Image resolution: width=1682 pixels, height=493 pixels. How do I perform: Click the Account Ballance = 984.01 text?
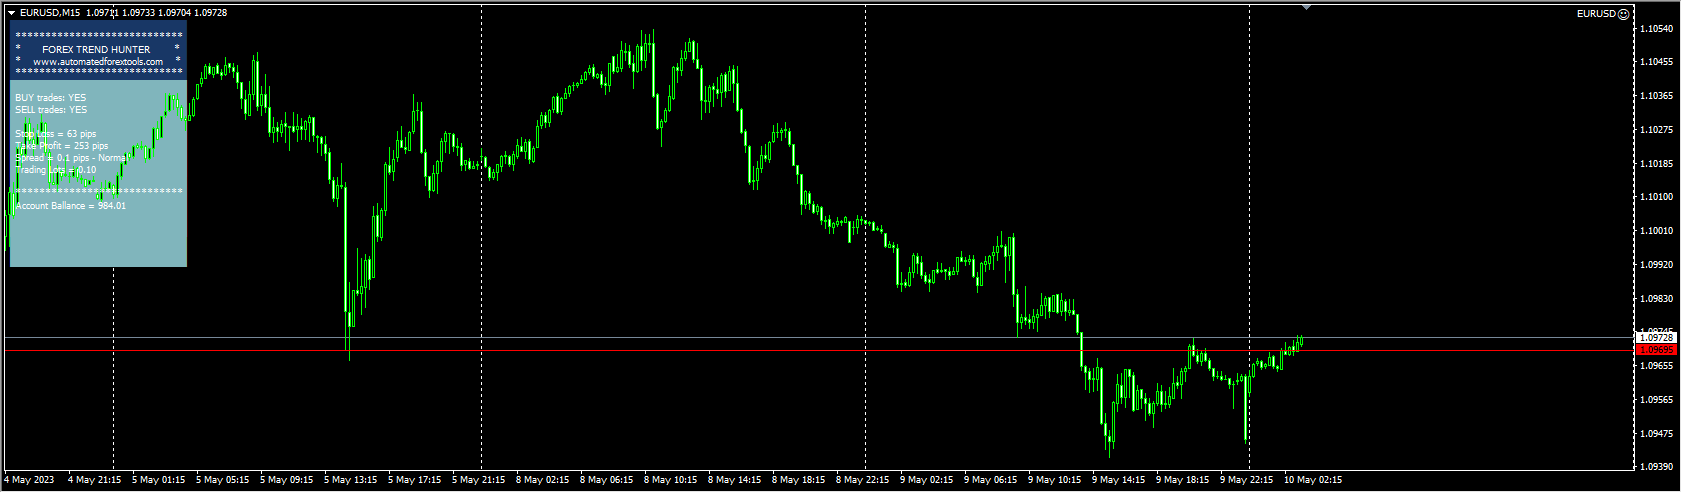coord(71,206)
